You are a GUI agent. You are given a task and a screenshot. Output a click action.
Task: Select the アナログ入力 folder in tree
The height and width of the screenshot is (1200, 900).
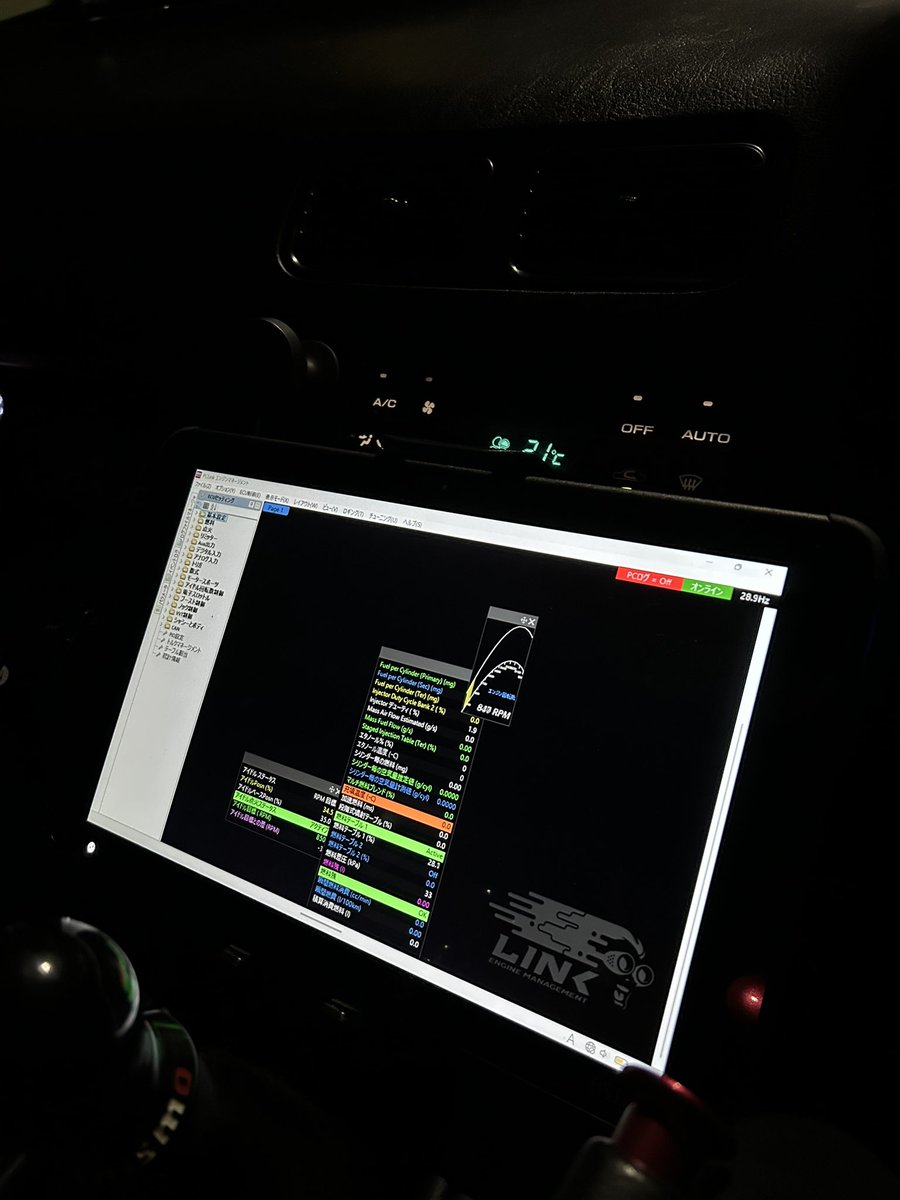[x=204, y=559]
